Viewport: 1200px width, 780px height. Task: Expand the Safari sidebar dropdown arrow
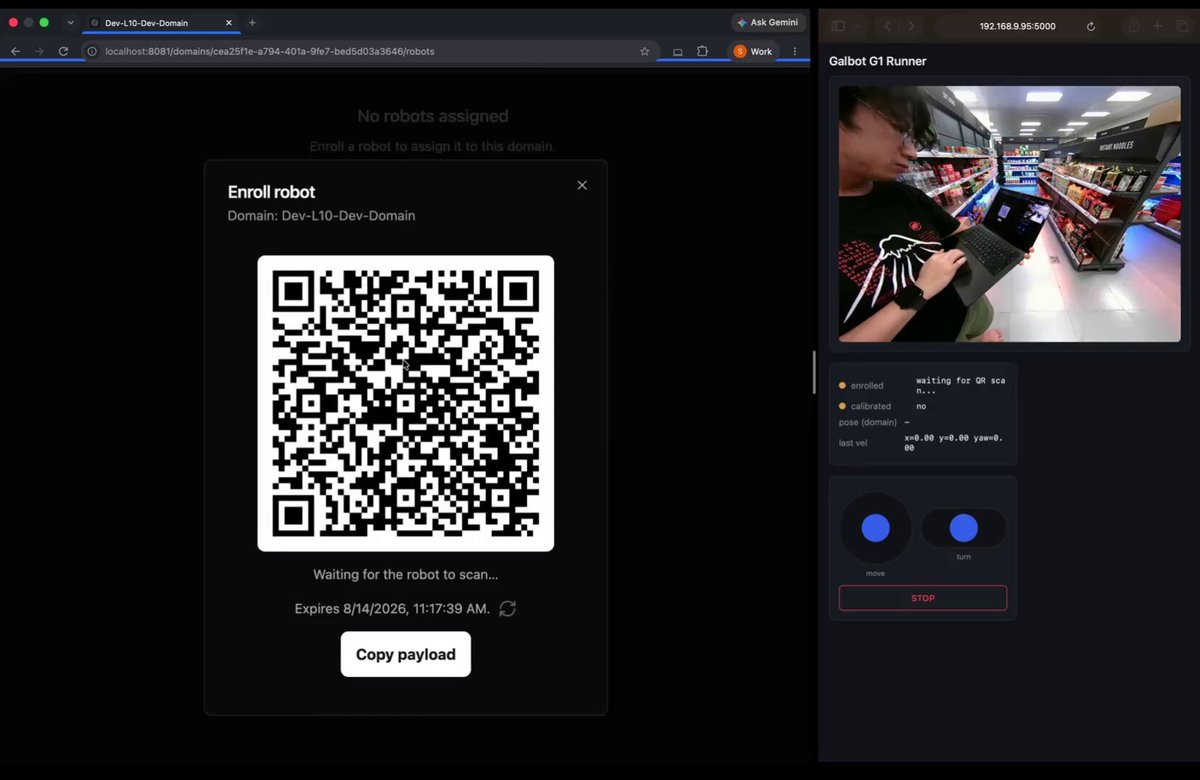[x=857, y=26]
